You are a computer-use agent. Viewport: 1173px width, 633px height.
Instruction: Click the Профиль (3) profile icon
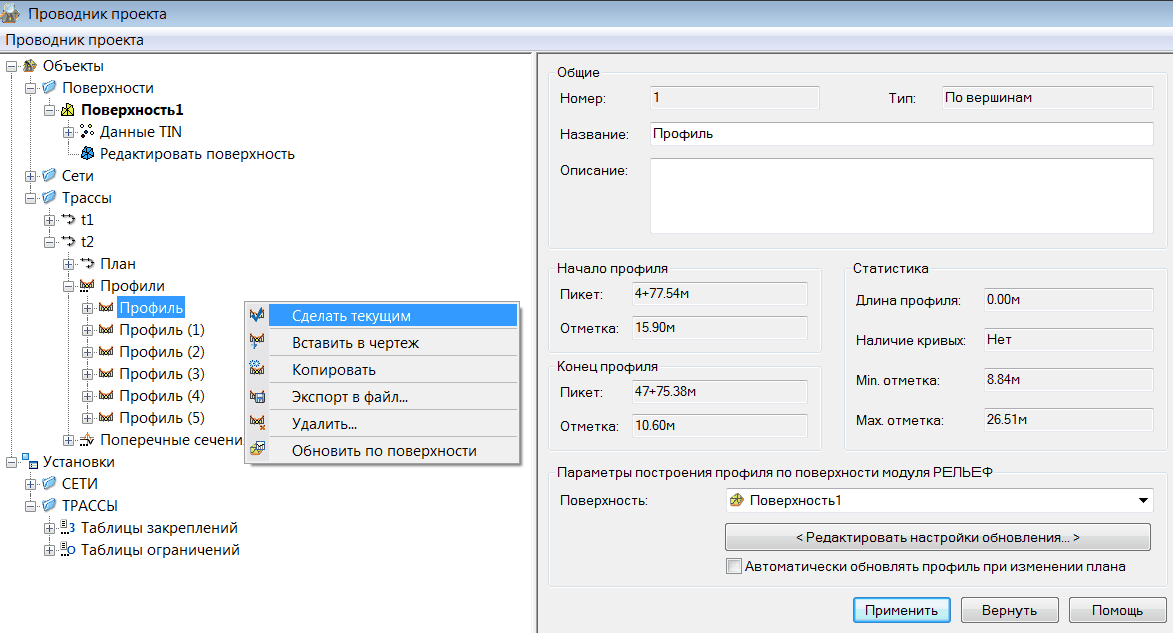pyautogui.click(x=106, y=374)
